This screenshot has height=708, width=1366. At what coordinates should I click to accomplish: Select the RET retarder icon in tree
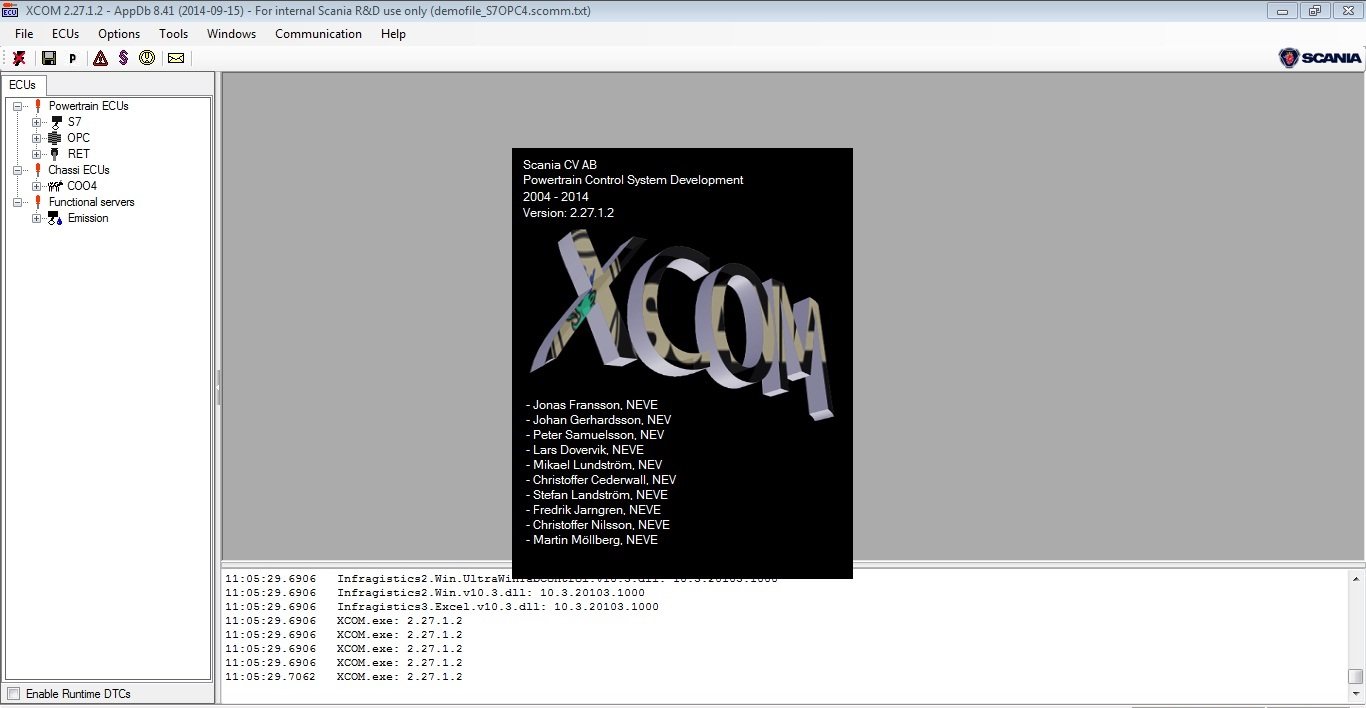(x=55, y=154)
